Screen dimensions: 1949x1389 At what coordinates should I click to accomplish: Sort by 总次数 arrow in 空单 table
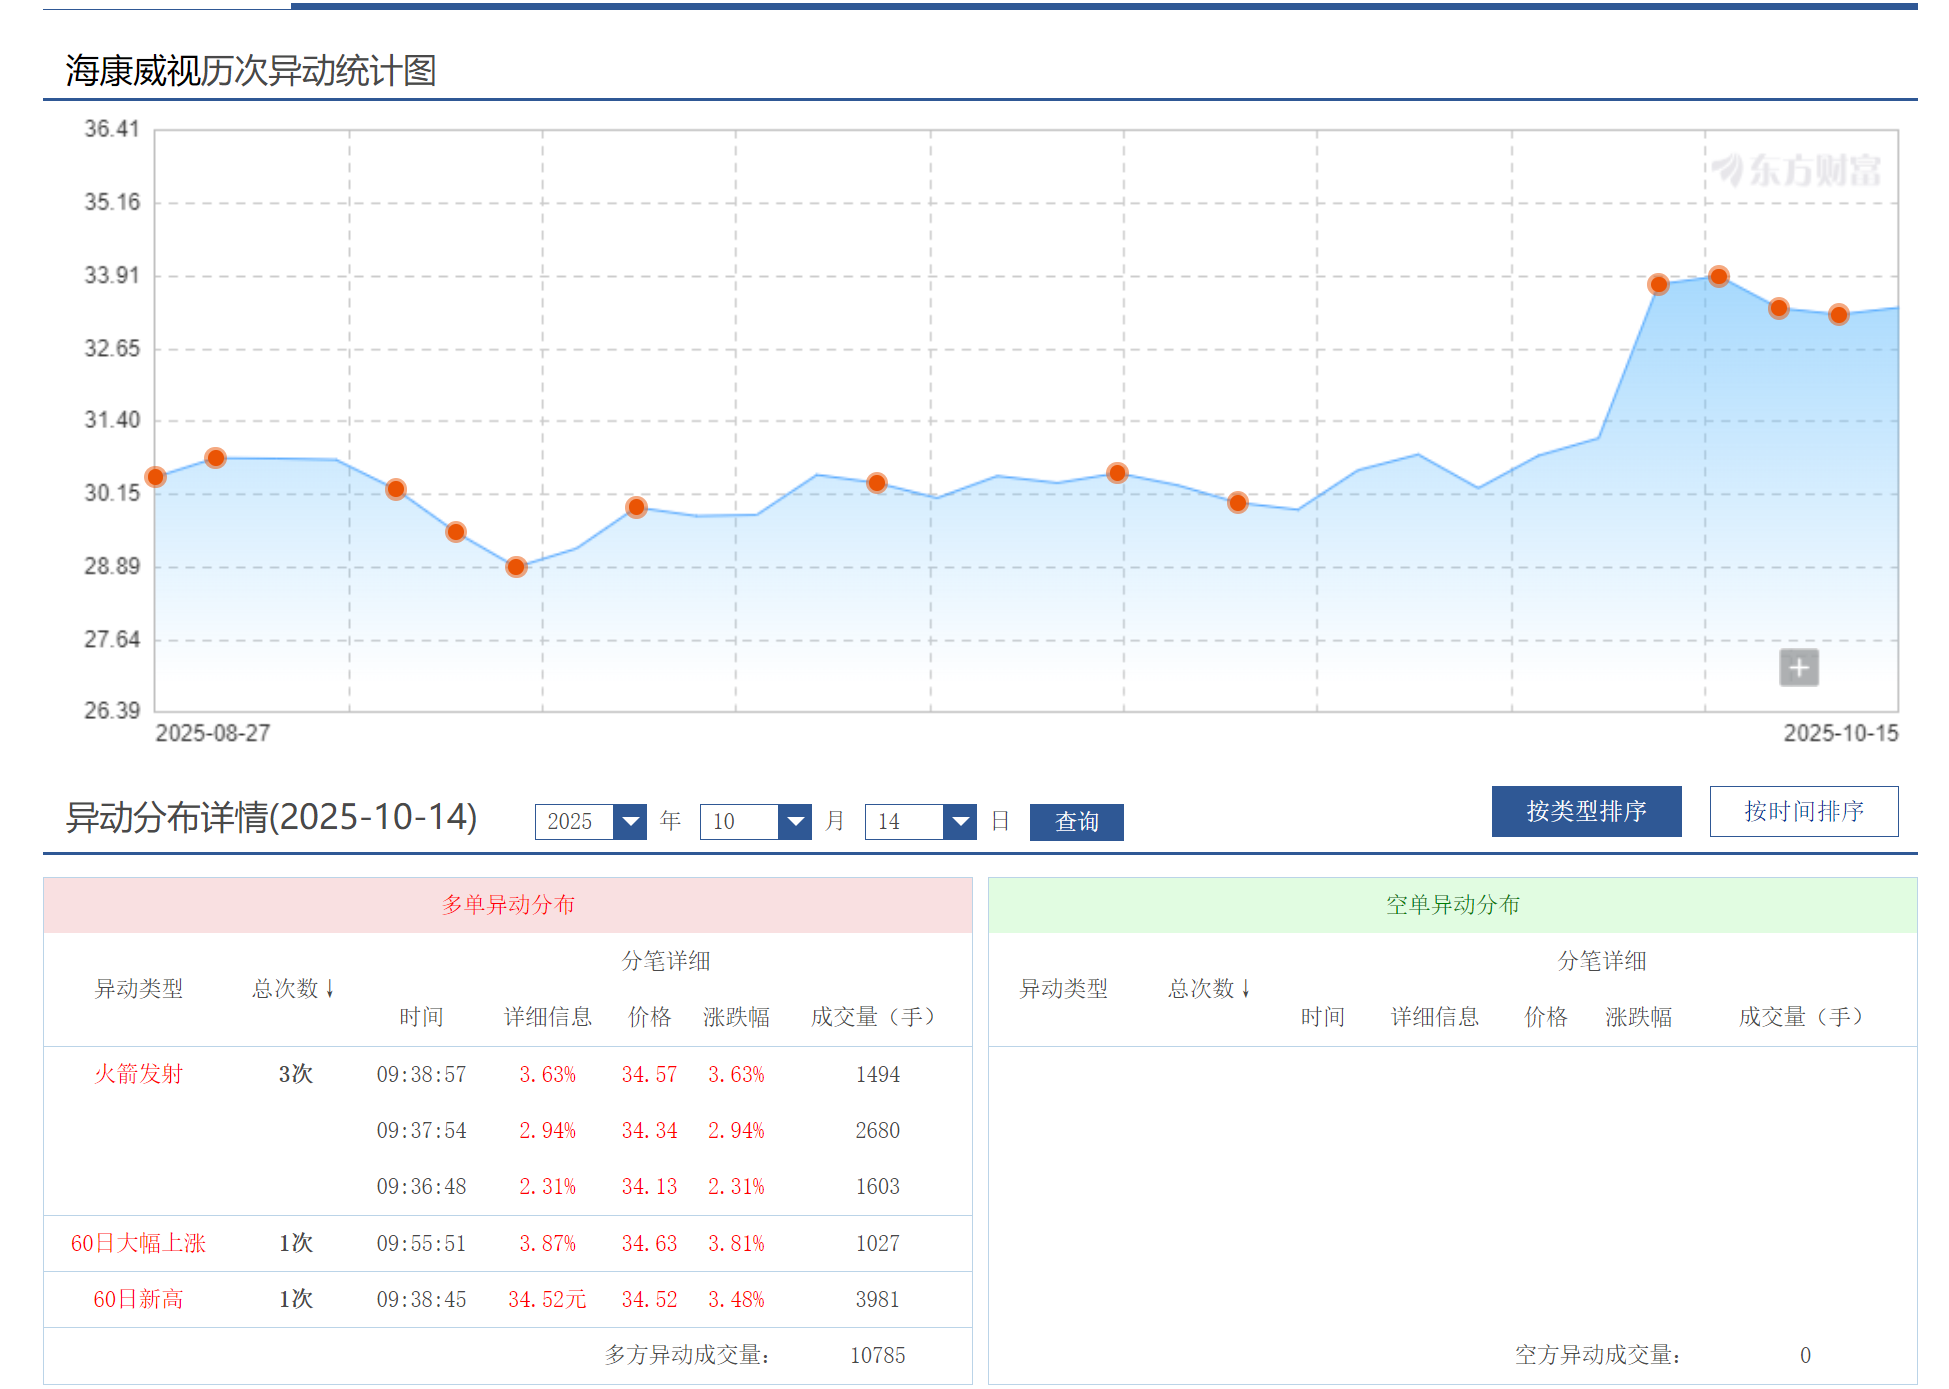pos(1245,988)
